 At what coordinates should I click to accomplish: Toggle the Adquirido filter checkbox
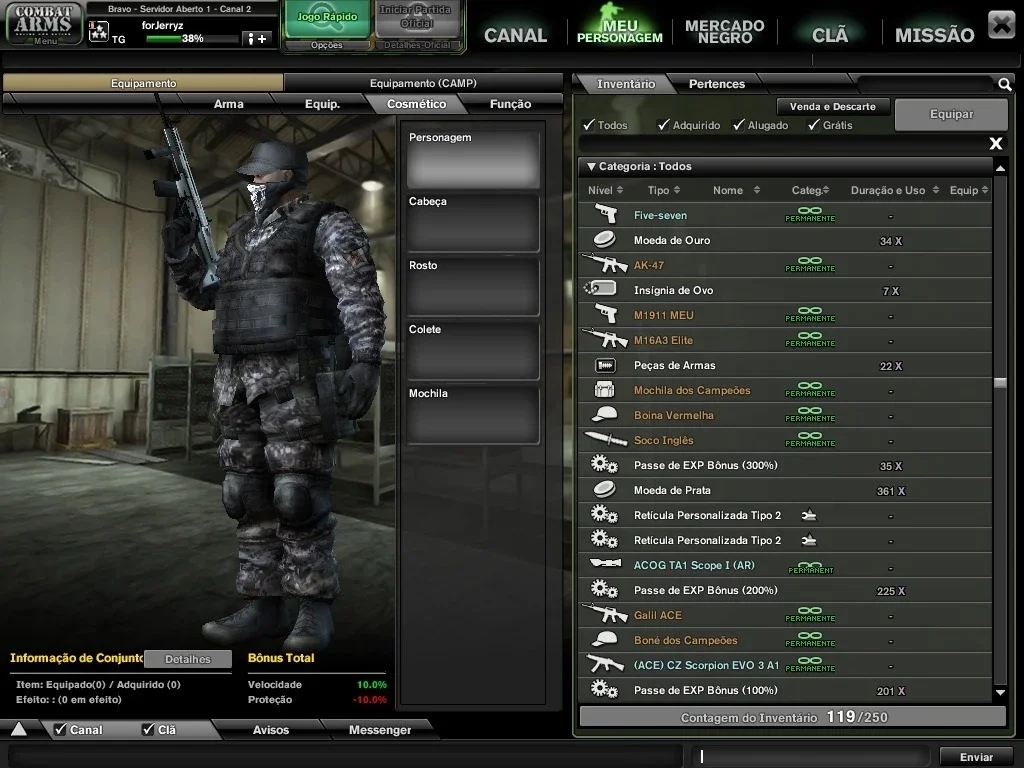point(664,124)
